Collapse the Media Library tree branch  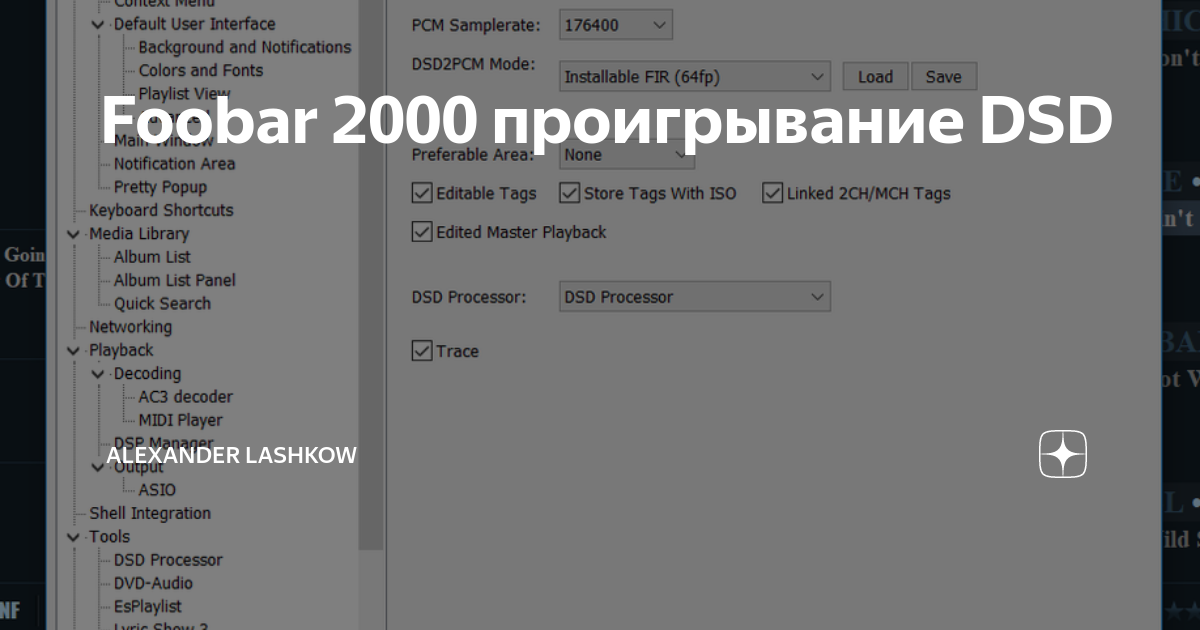point(73,233)
